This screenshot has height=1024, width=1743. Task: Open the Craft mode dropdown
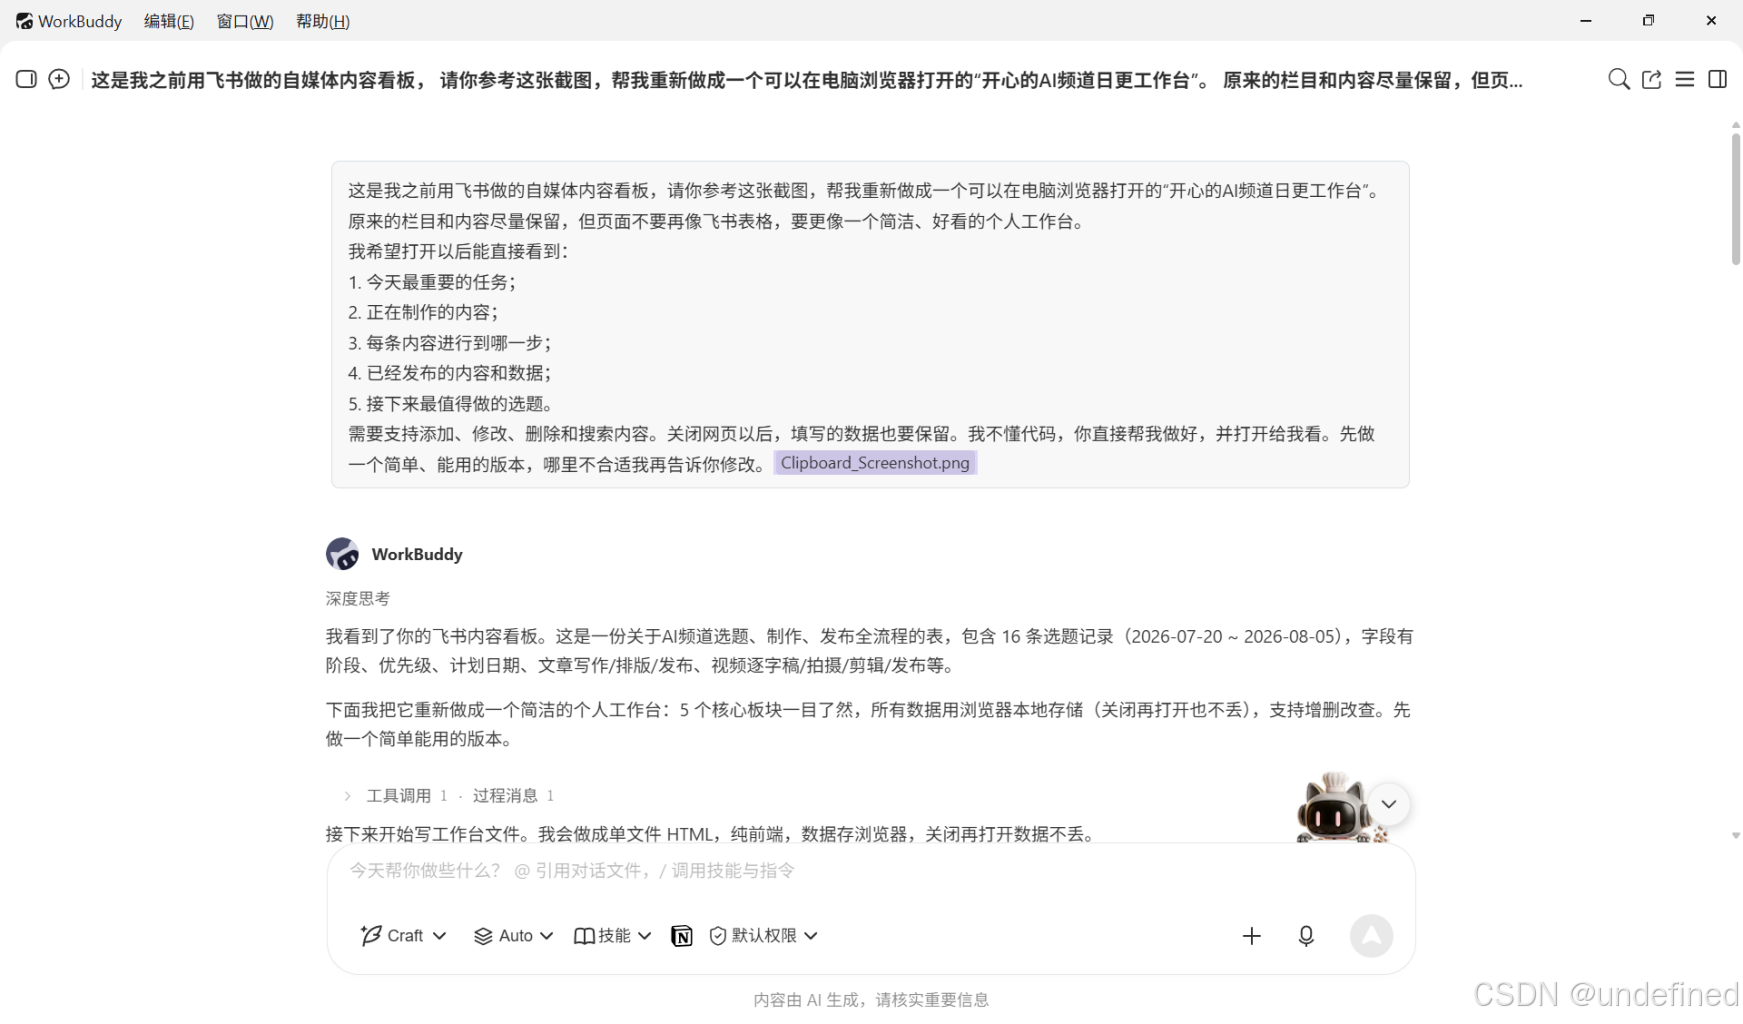tap(403, 936)
